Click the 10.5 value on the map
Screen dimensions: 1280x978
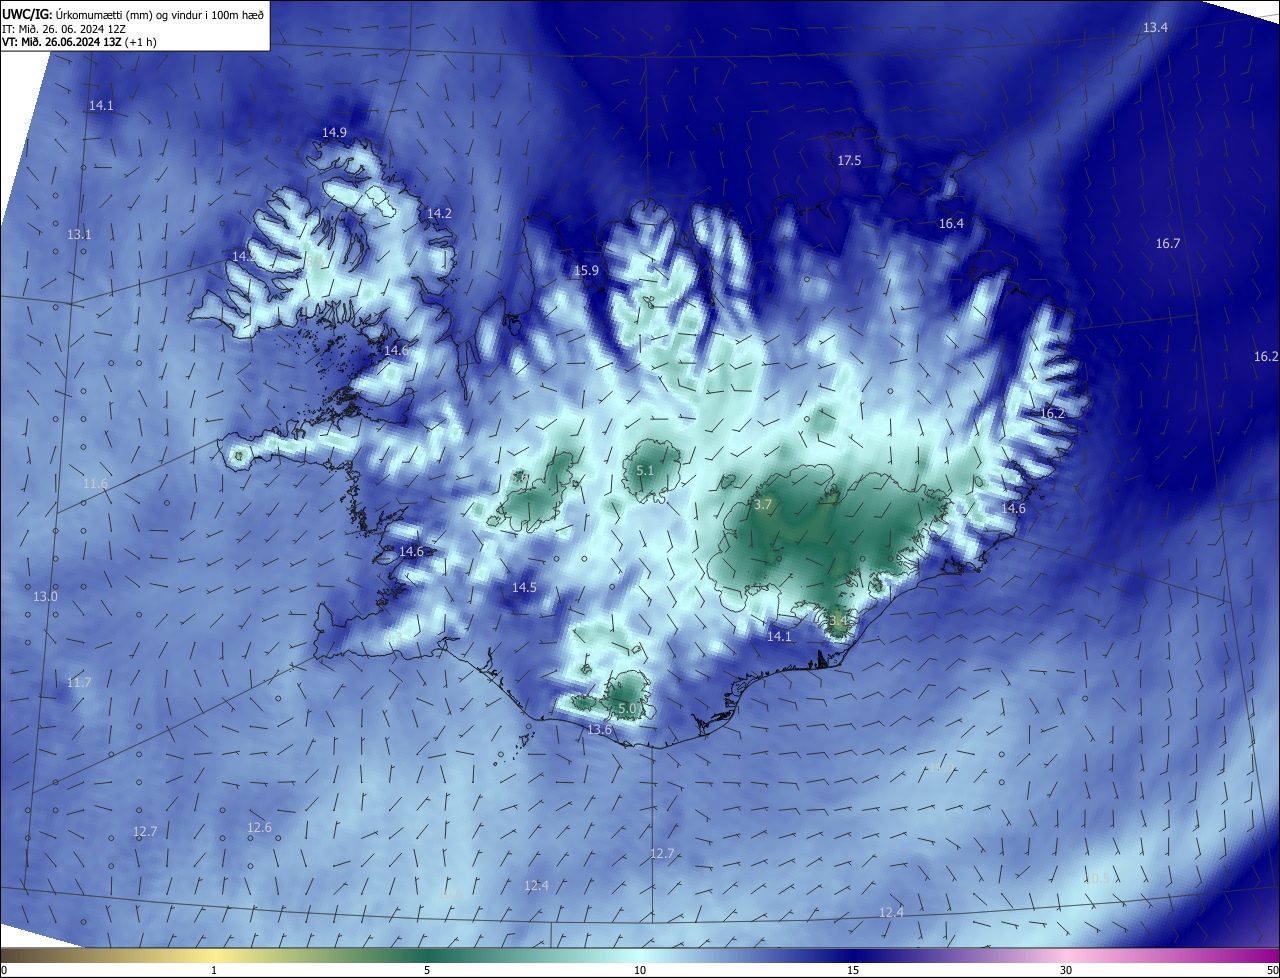(1096, 878)
